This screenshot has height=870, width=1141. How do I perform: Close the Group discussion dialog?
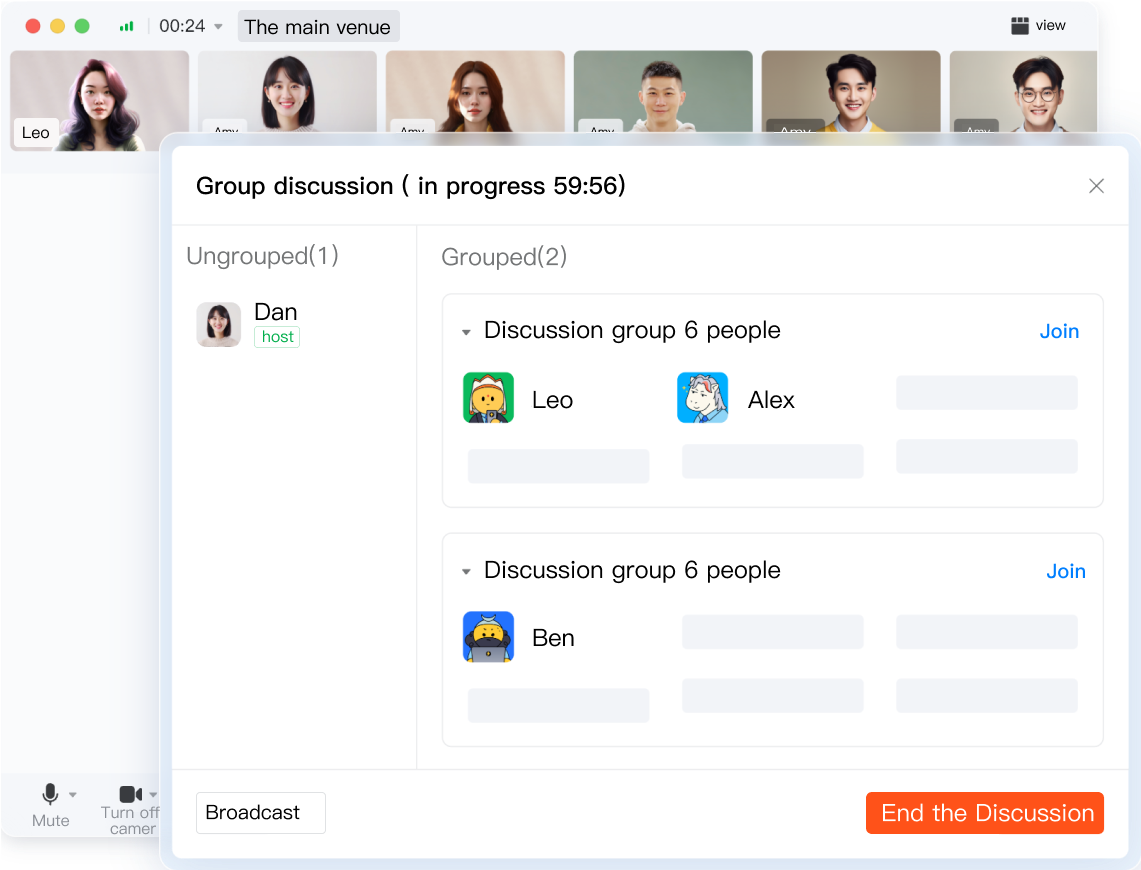coord(1096,186)
